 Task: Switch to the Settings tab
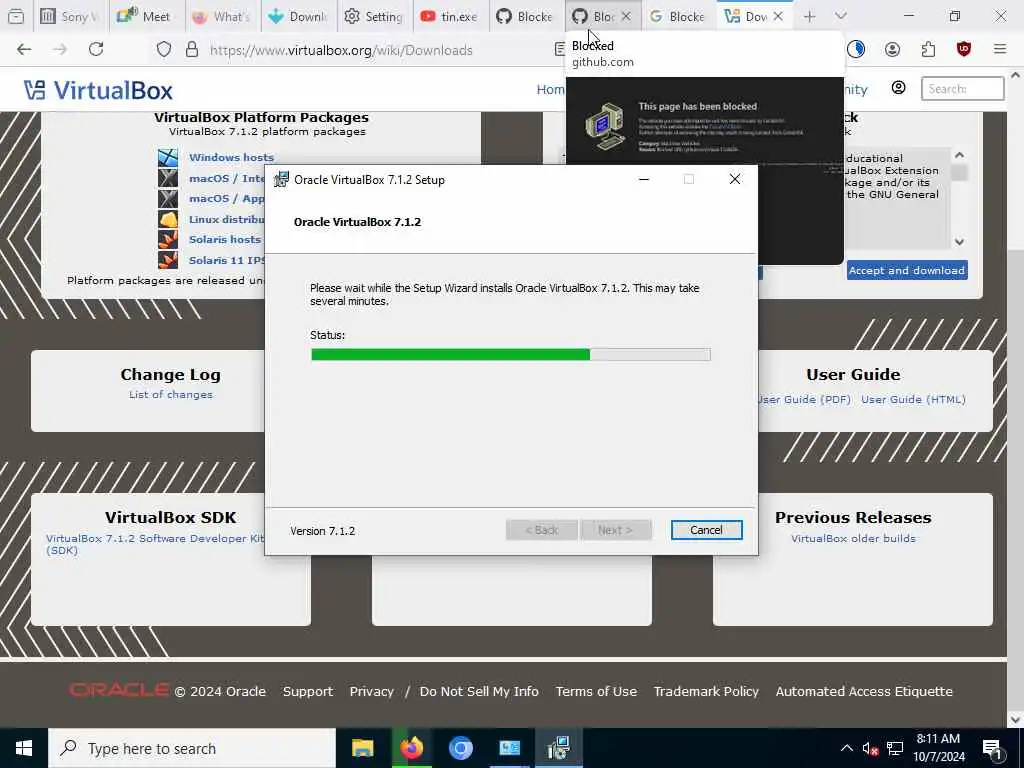click(x=375, y=16)
